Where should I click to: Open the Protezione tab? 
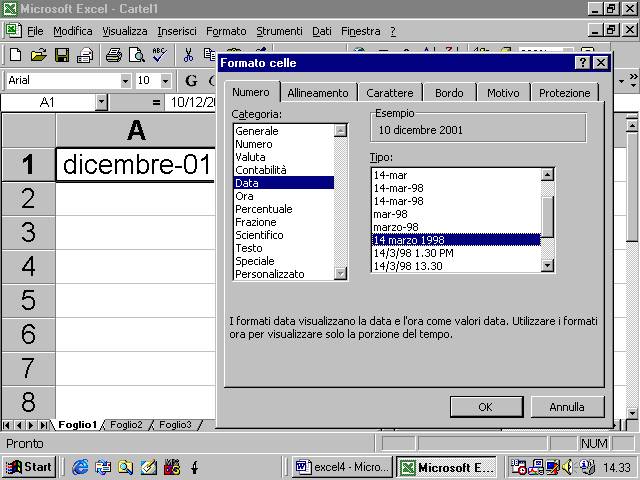click(564, 93)
